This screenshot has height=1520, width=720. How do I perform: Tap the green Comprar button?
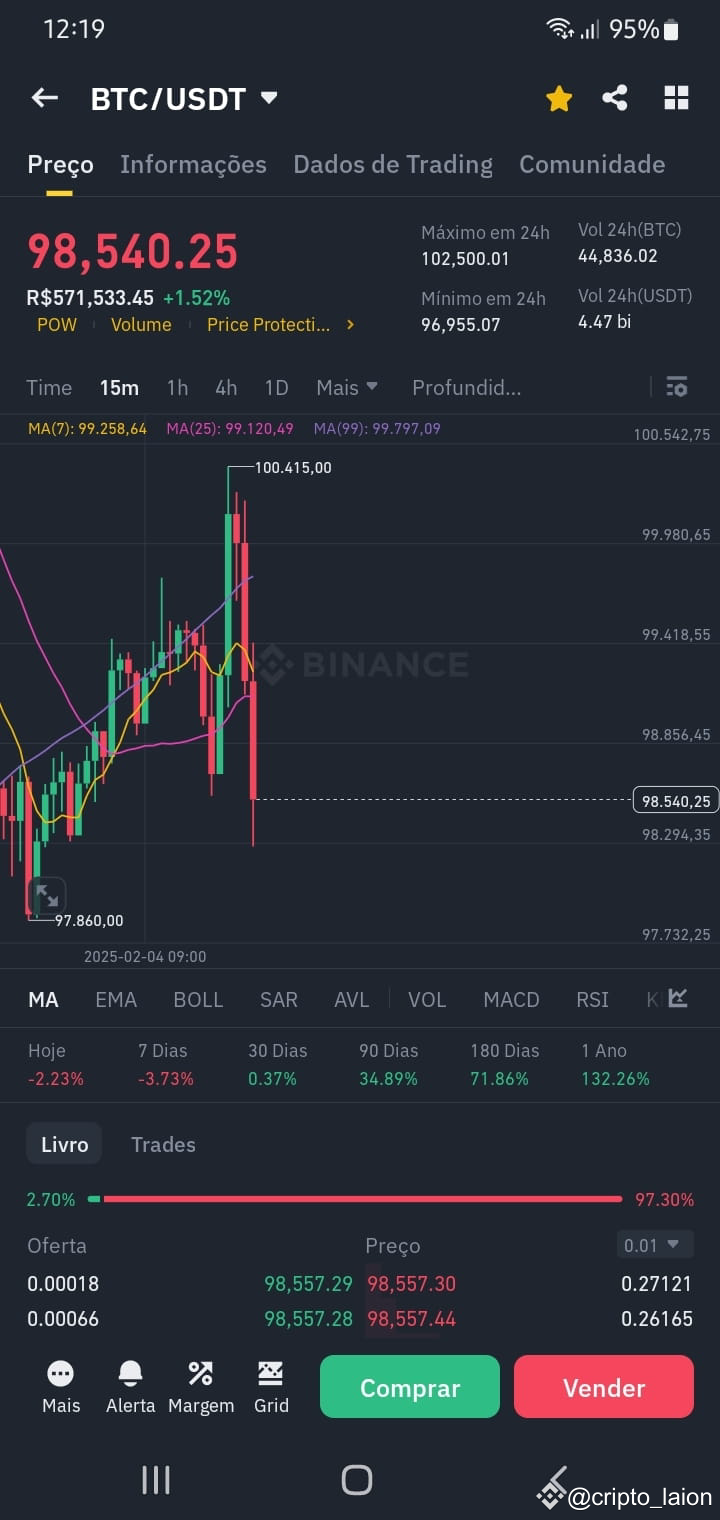click(x=410, y=1387)
